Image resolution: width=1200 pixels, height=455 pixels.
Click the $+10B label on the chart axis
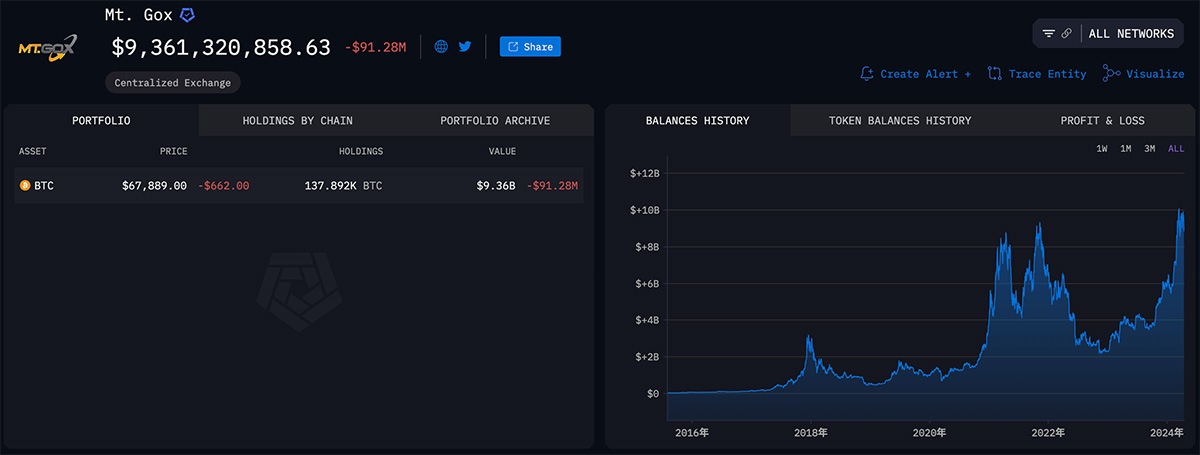tap(644, 210)
